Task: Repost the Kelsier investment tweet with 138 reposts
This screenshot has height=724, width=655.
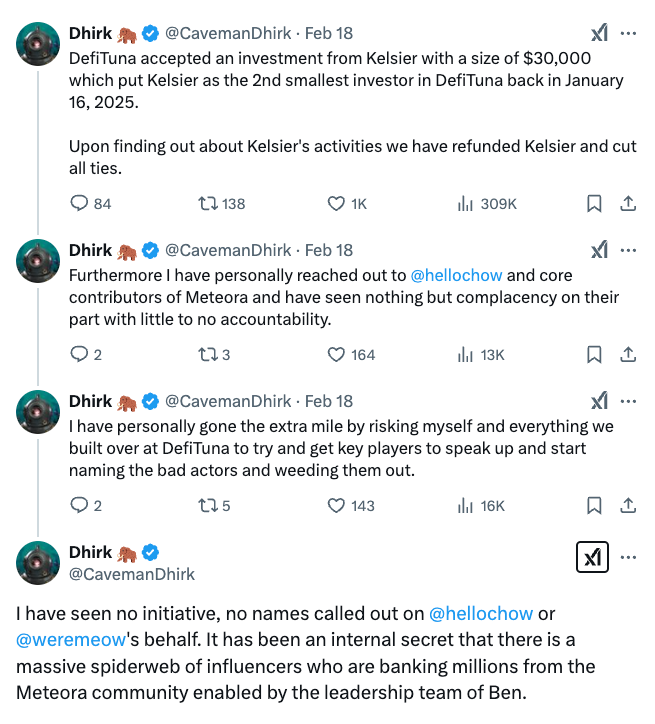Action: tap(208, 203)
